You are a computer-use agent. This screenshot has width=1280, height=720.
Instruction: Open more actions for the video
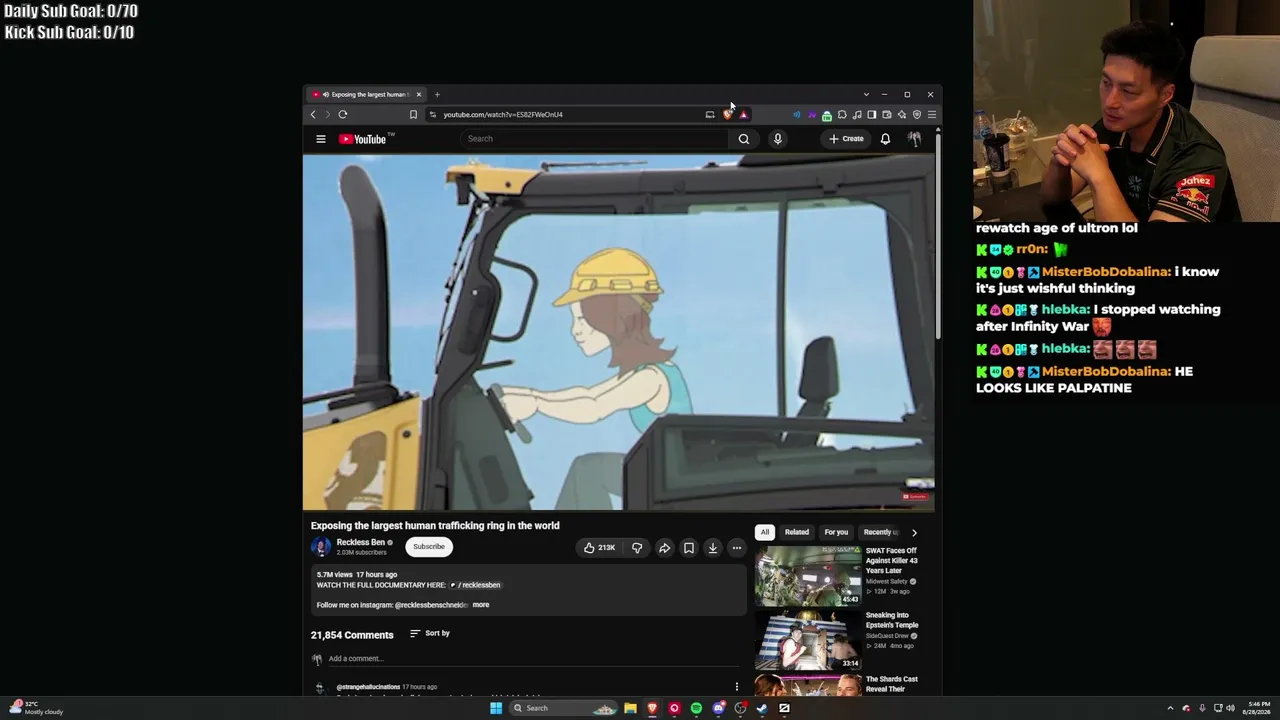point(737,548)
